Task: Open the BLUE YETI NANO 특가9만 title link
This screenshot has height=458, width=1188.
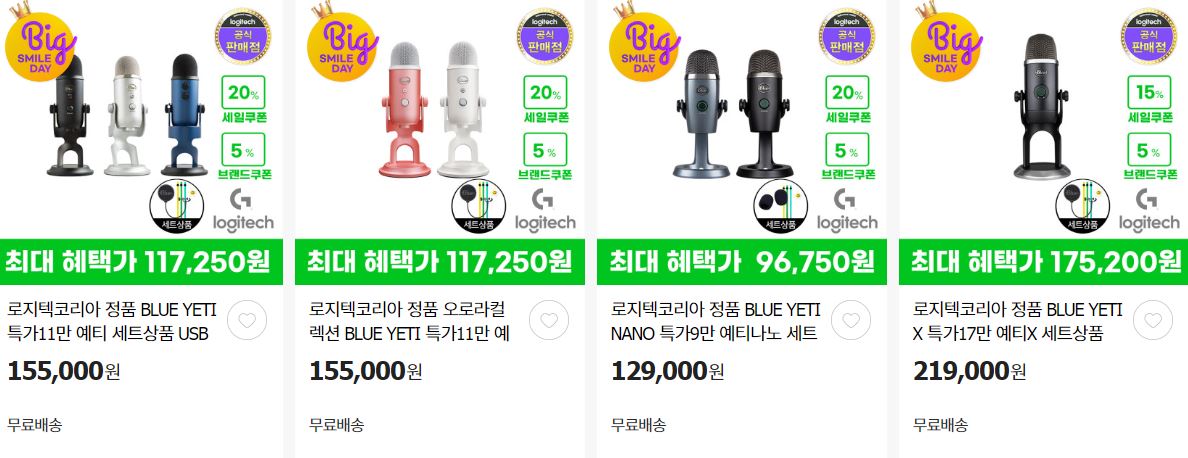Action: pos(716,322)
